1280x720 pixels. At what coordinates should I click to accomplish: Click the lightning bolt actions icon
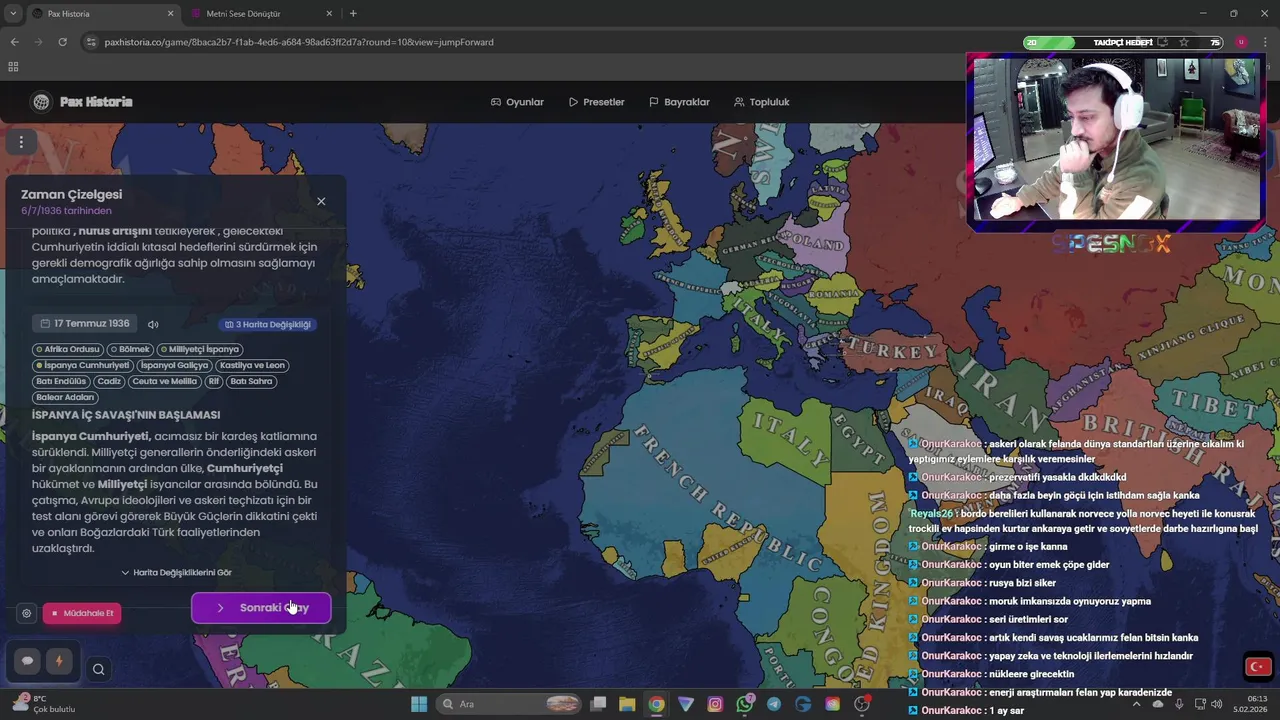click(58, 661)
